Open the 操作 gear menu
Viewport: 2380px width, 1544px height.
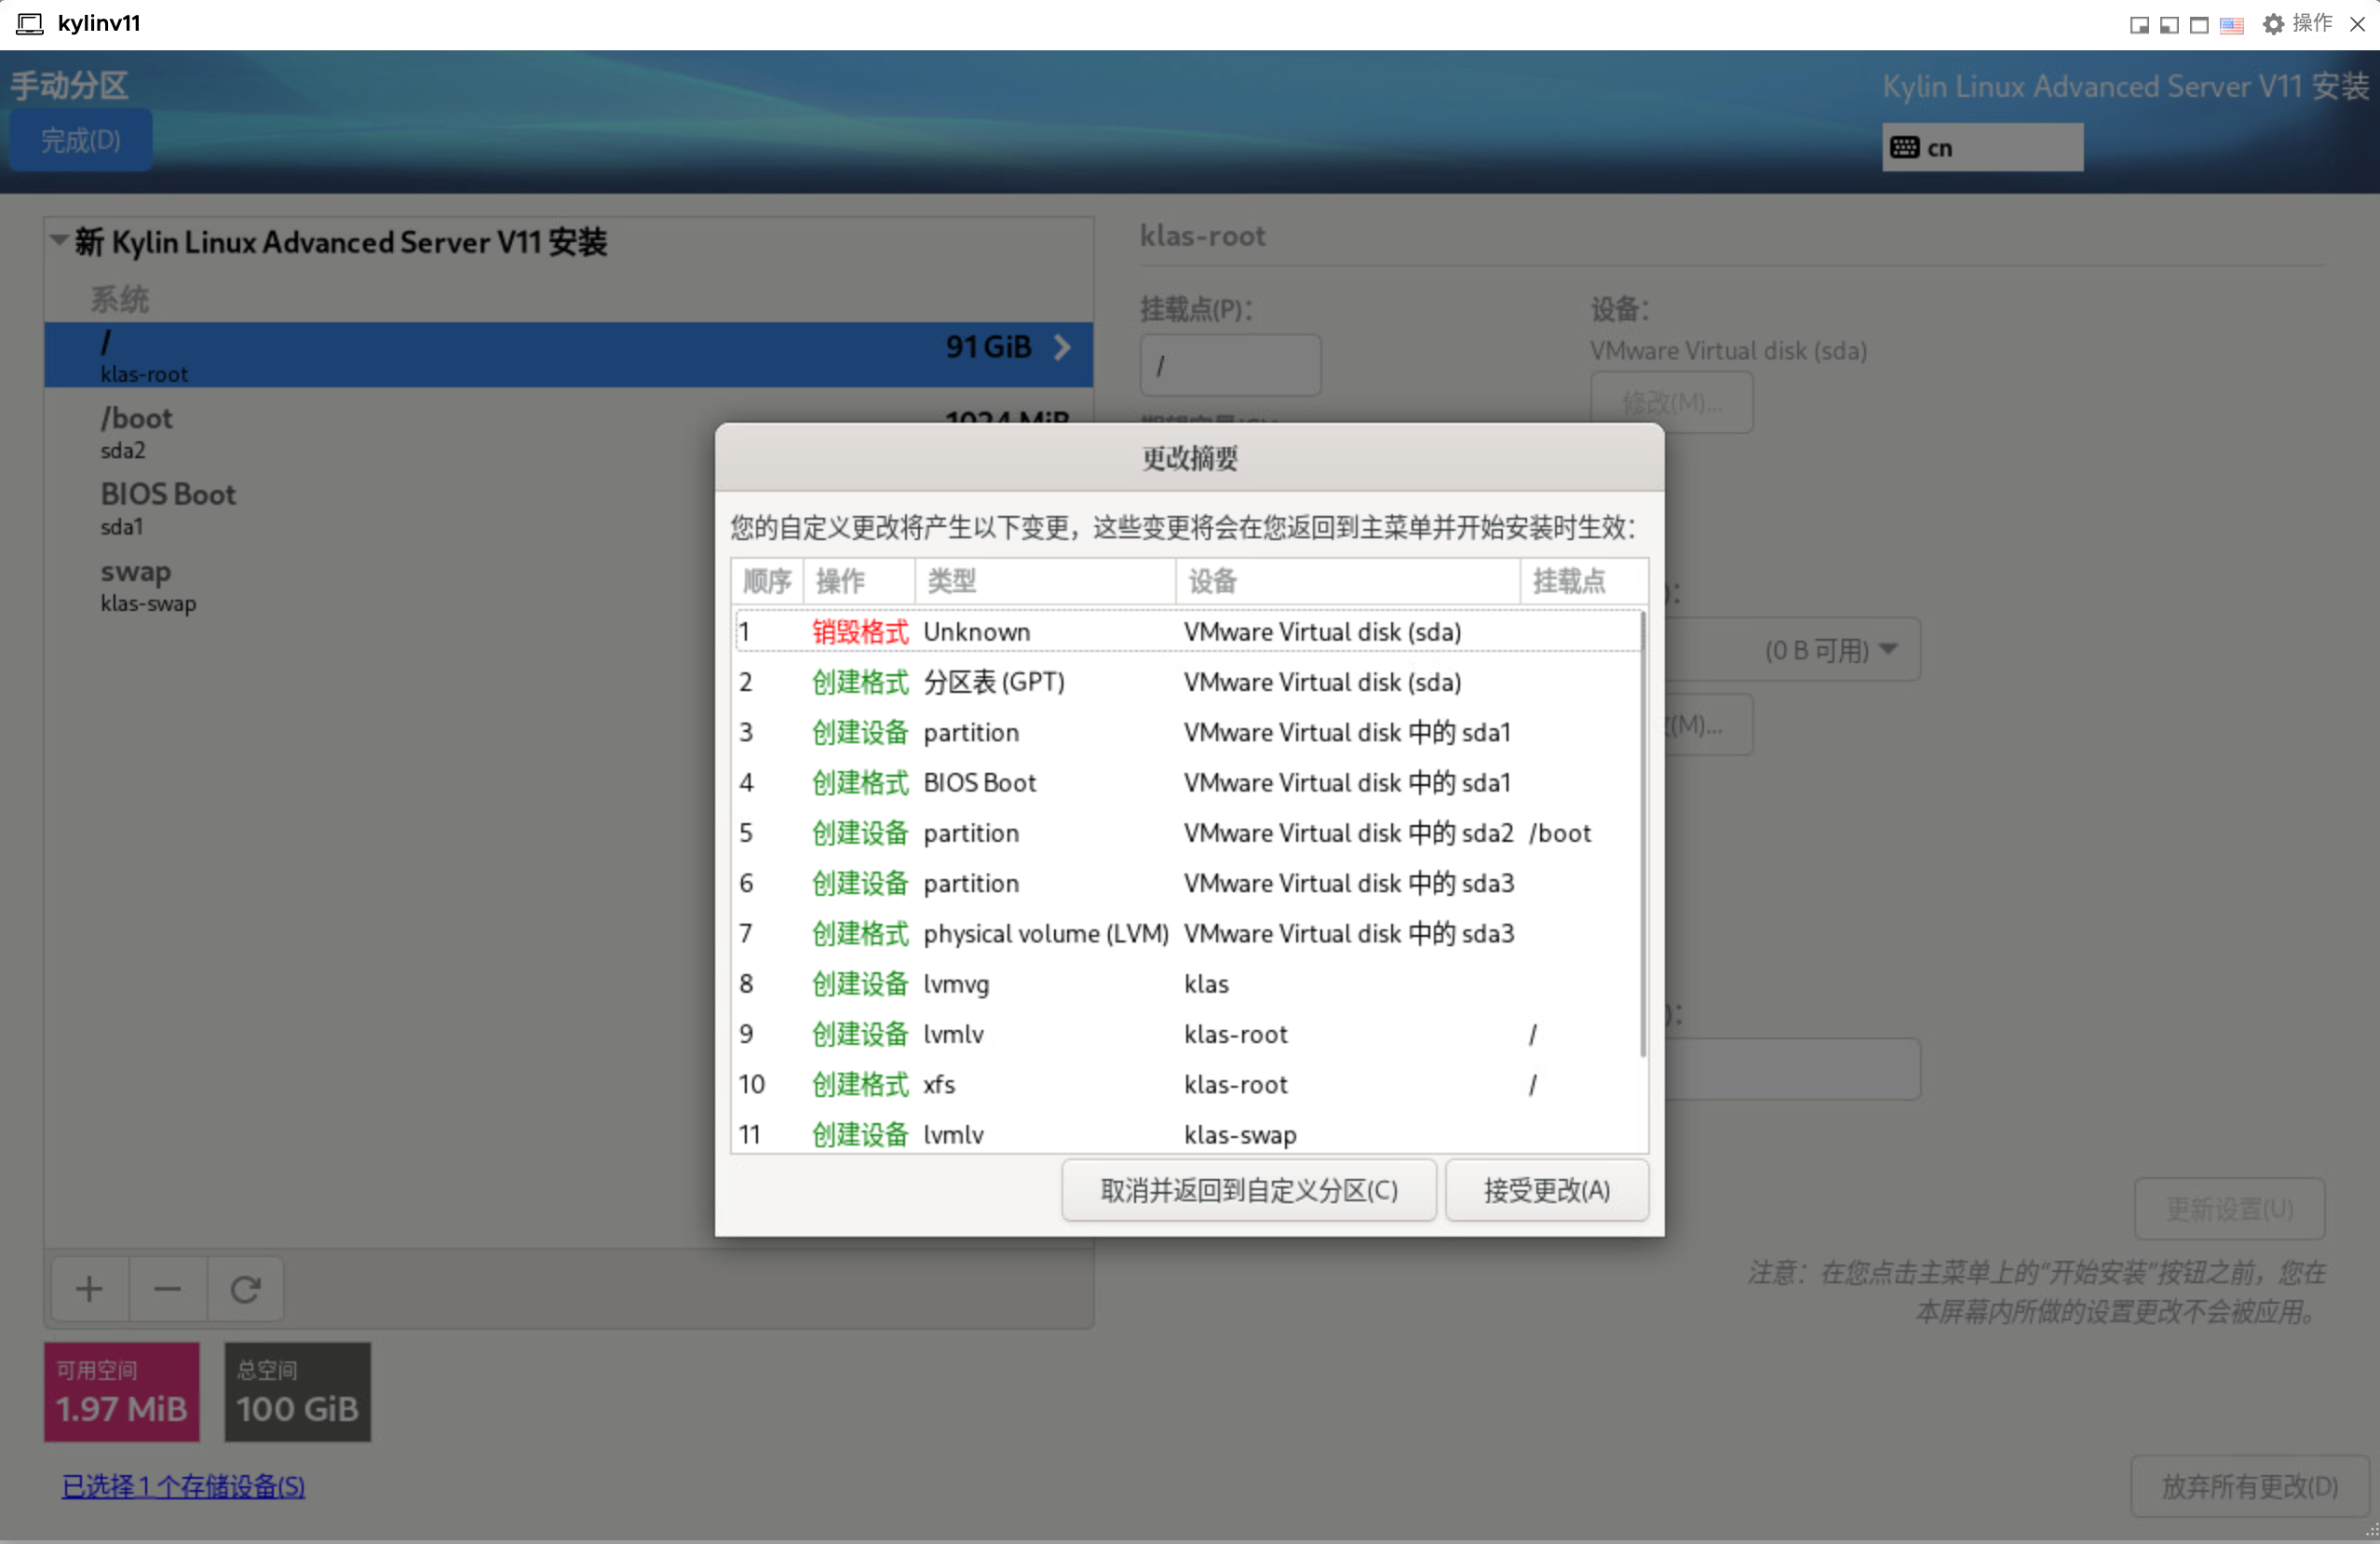click(2297, 24)
